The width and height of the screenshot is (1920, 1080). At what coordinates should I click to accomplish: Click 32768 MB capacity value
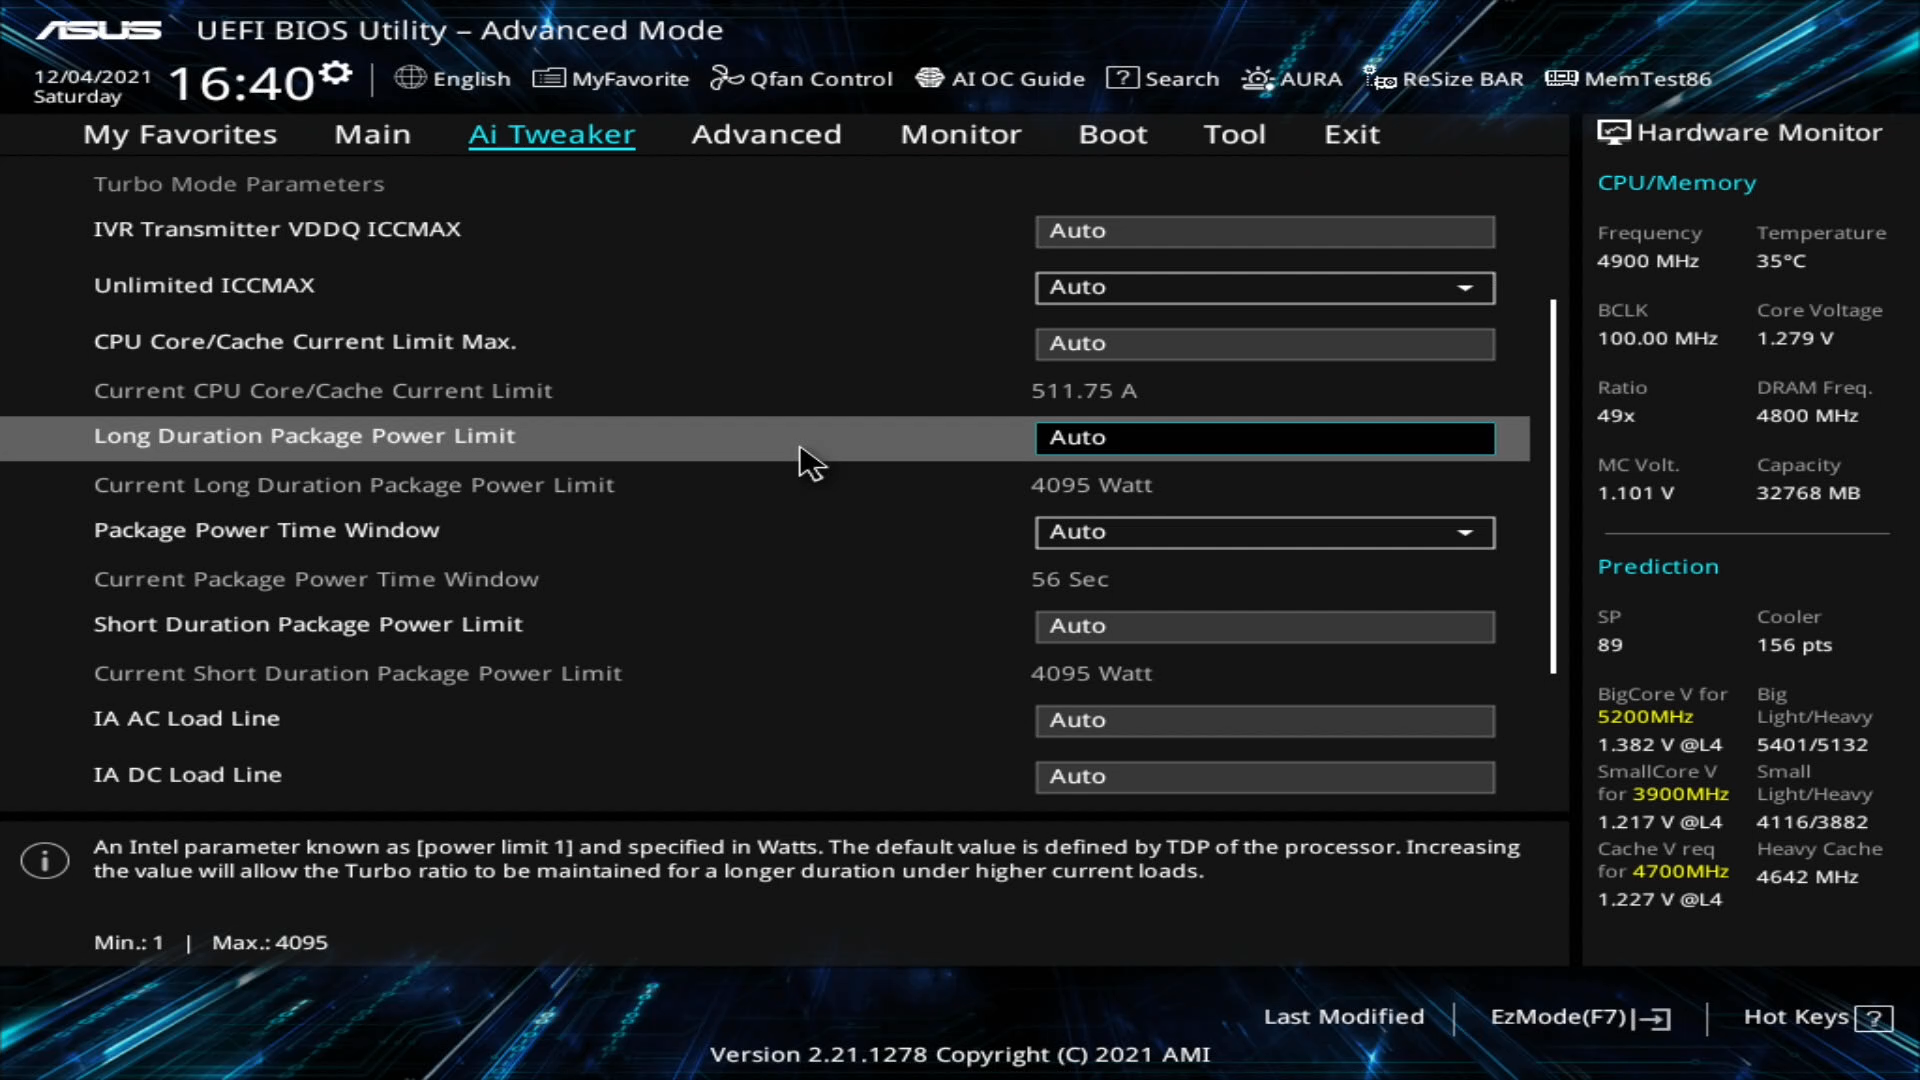pyautogui.click(x=1808, y=493)
